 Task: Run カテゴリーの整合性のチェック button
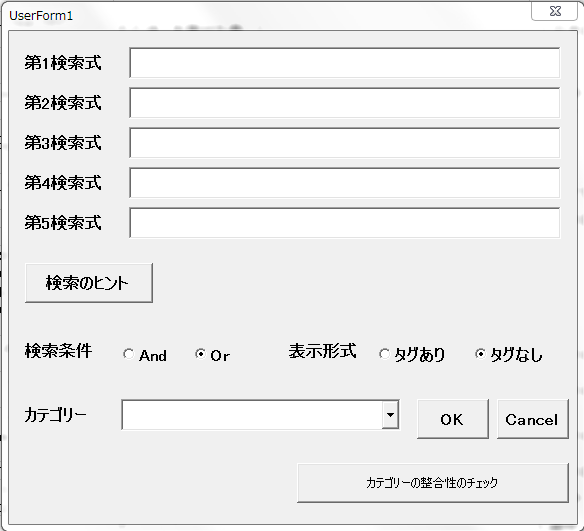(433, 483)
